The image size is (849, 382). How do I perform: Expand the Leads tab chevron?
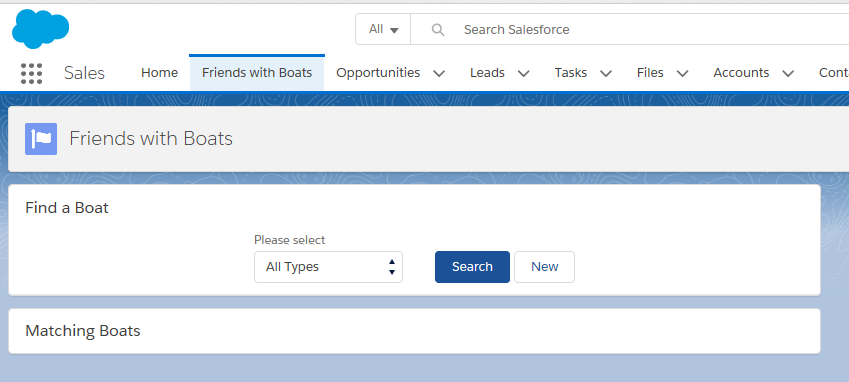coord(524,74)
